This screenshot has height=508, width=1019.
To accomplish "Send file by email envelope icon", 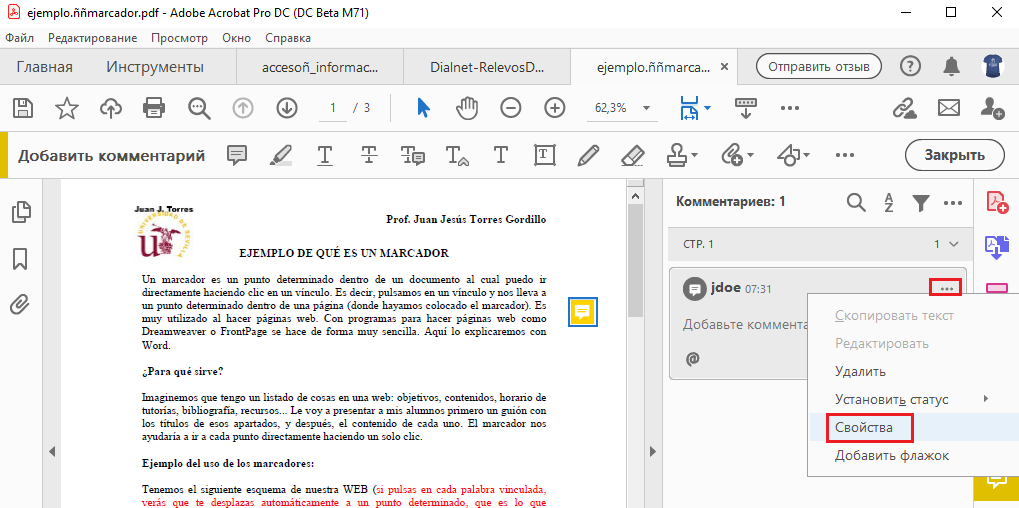I will 949,108.
